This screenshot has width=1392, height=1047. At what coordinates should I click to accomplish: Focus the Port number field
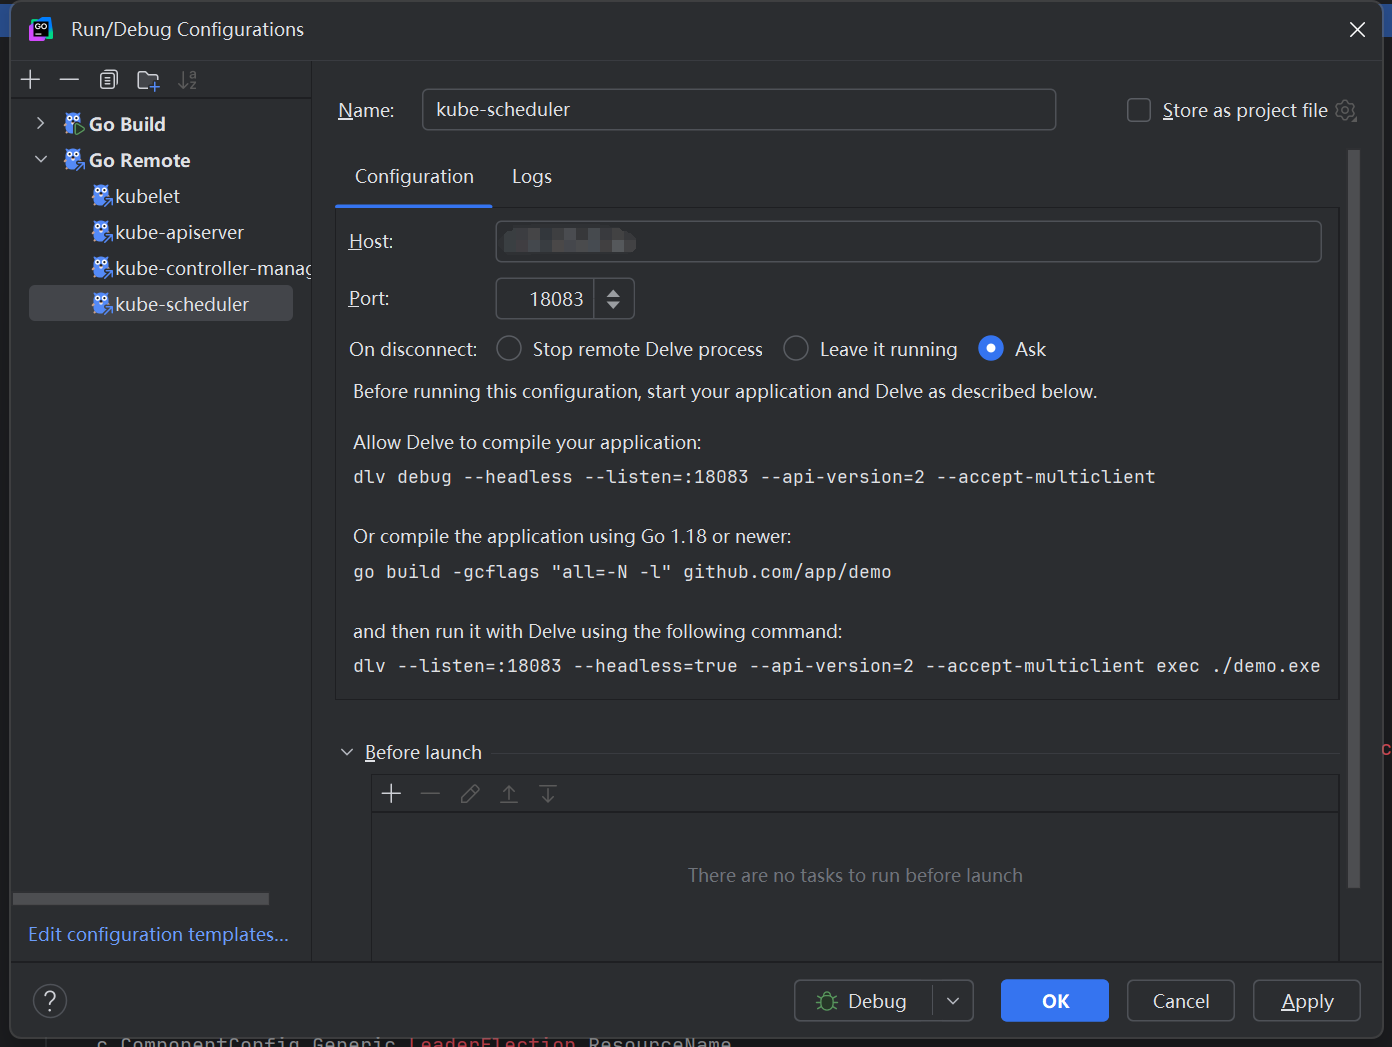pyautogui.click(x=546, y=298)
